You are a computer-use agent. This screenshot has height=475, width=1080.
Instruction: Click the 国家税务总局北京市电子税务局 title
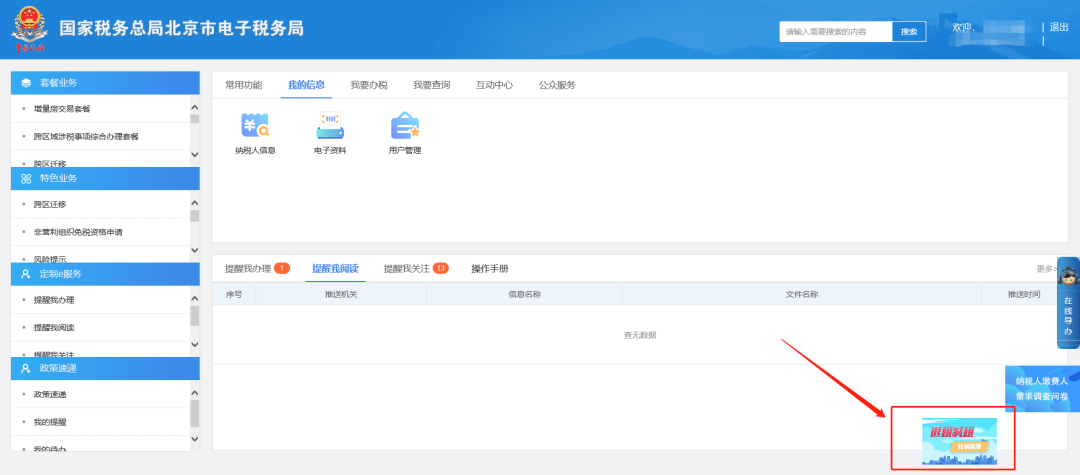(181, 28)
